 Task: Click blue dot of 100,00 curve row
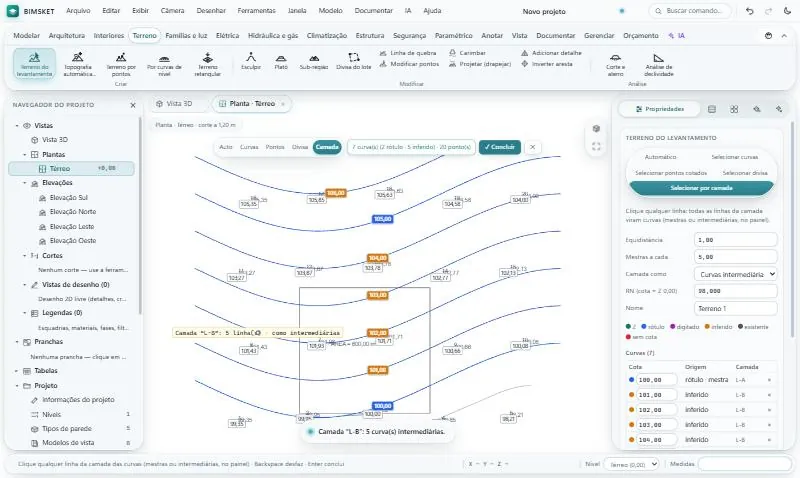(x=632, y=380)
